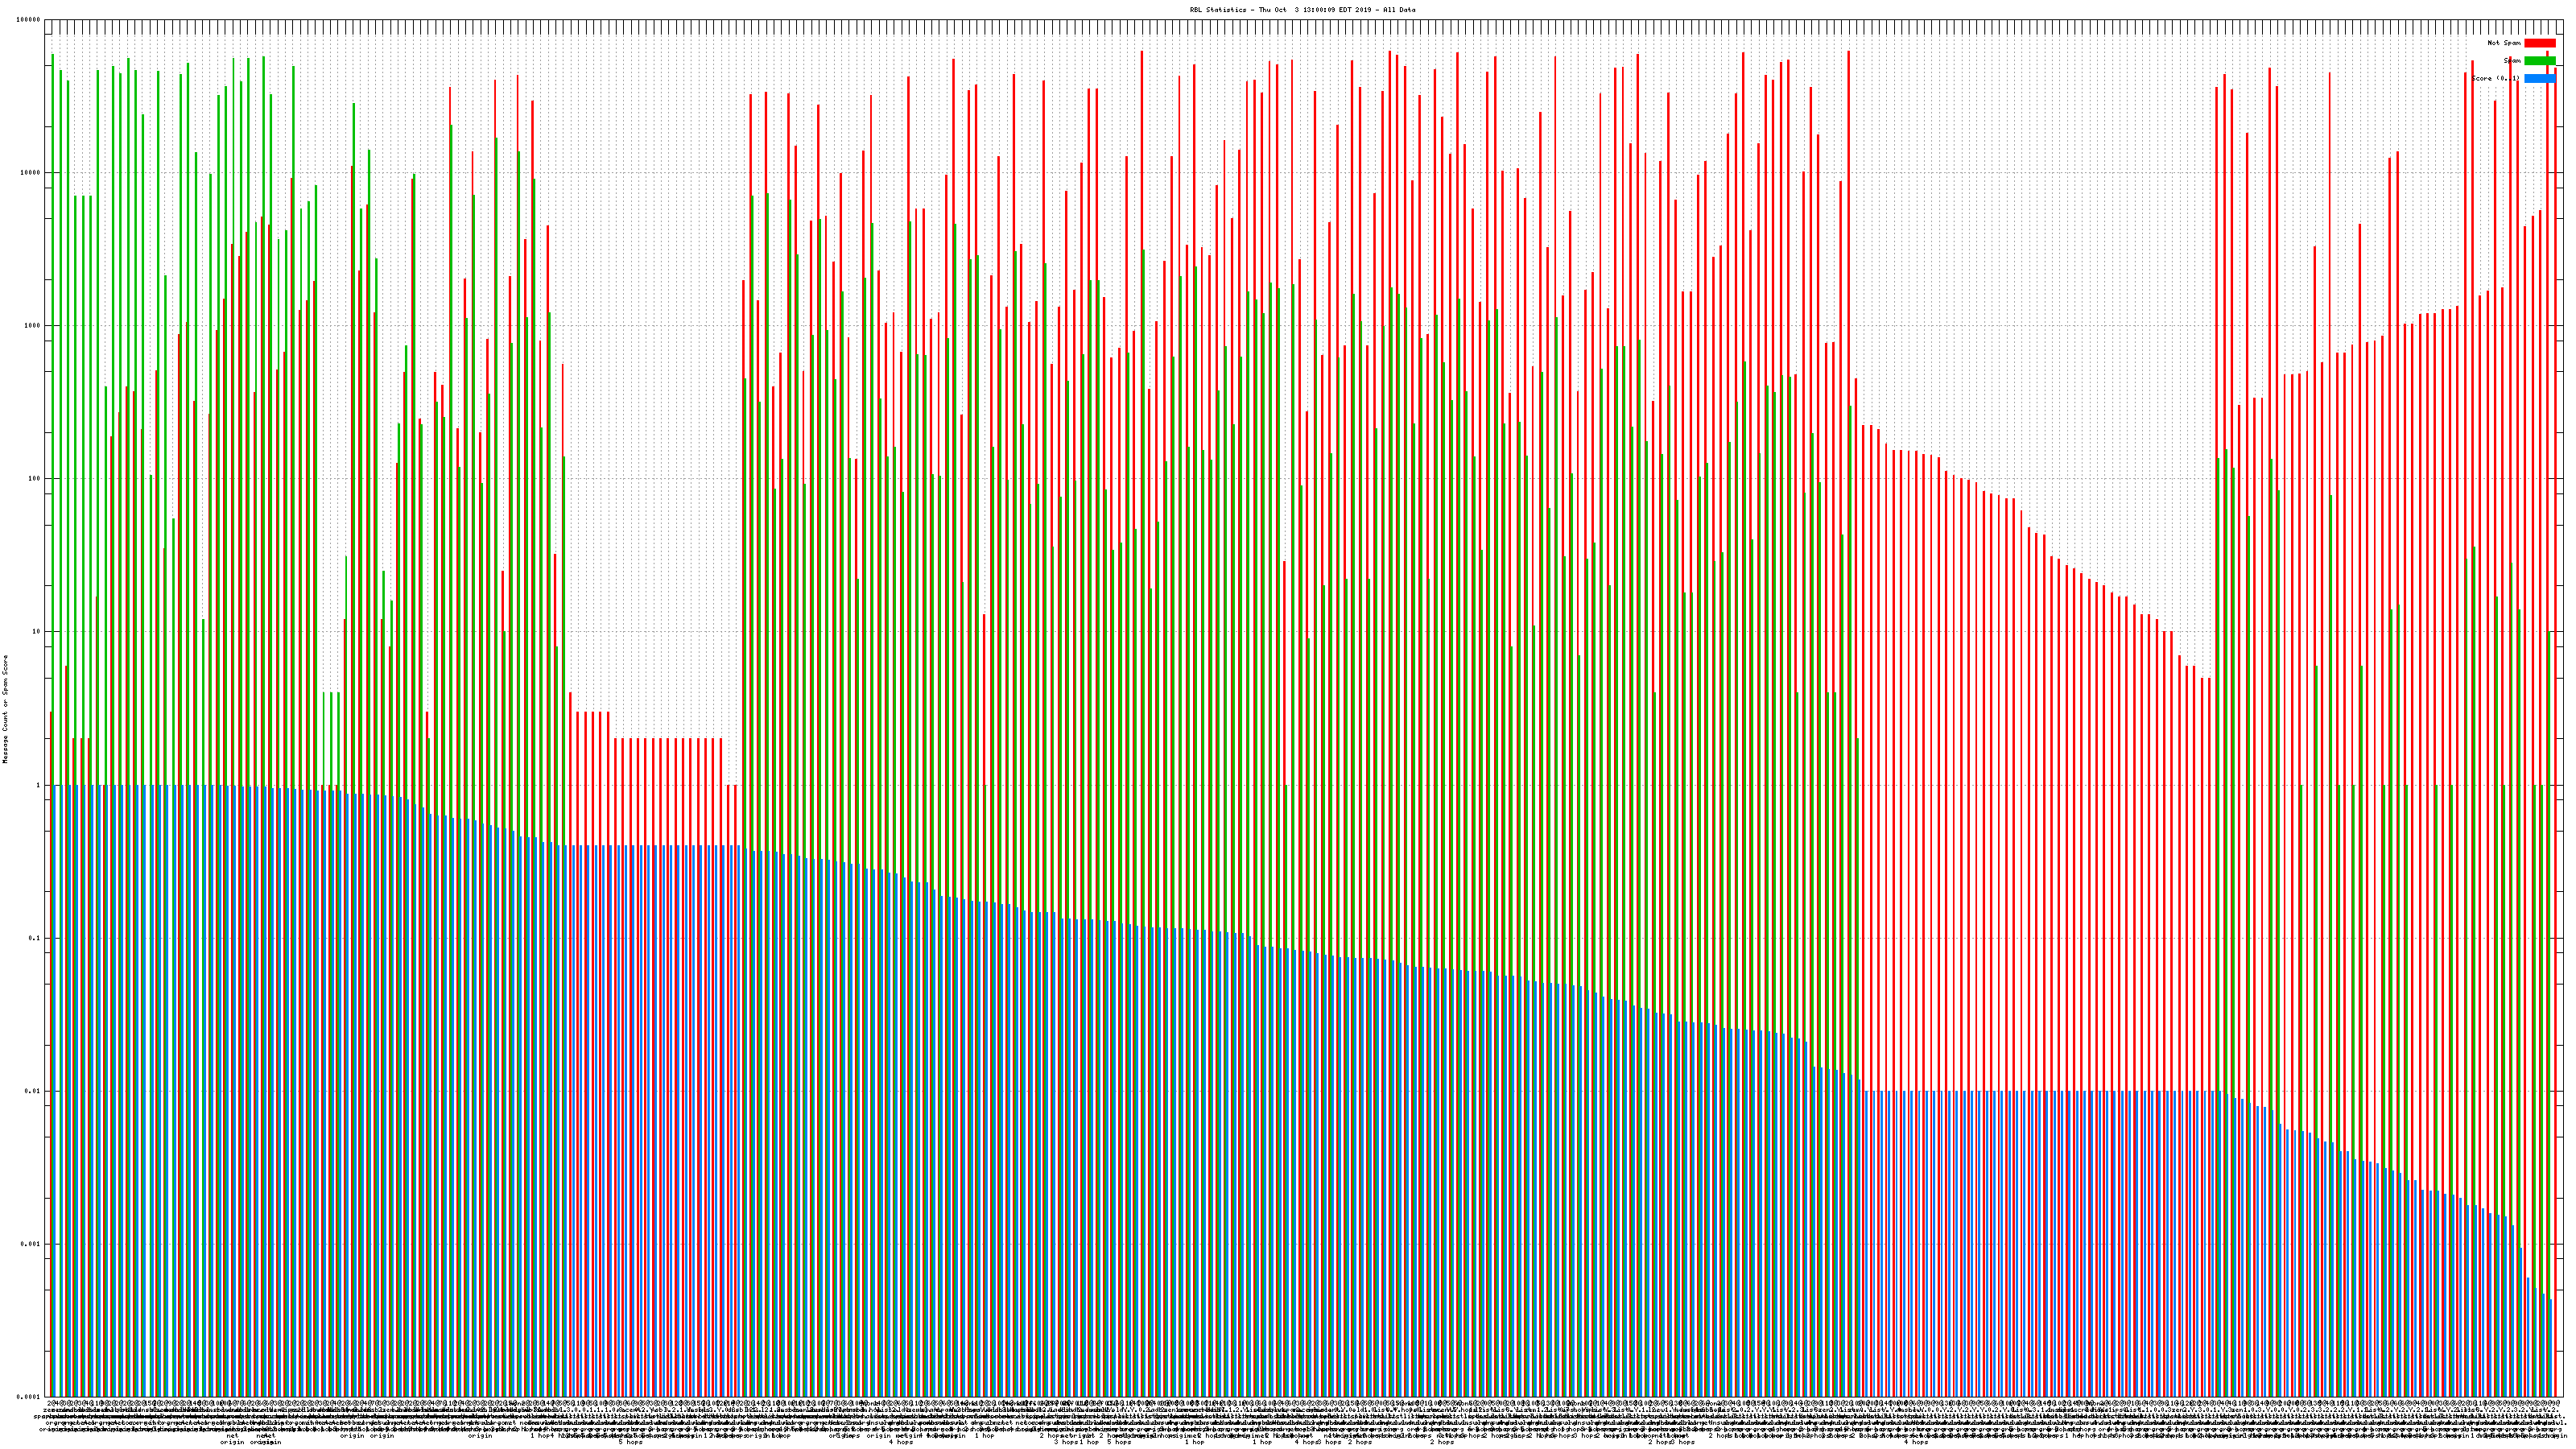
Task: Click the 100000 y-axis label
Action: [29, 20]
